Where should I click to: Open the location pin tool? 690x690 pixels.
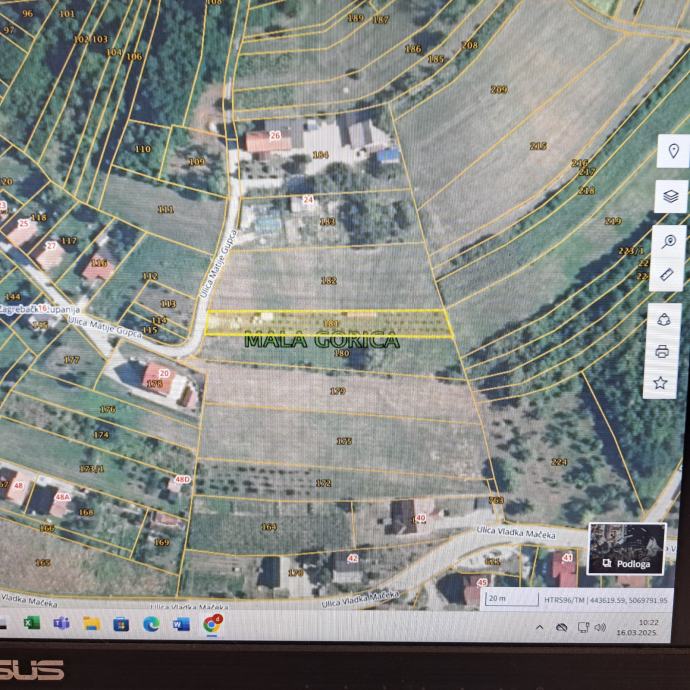(x=673, y=151)
